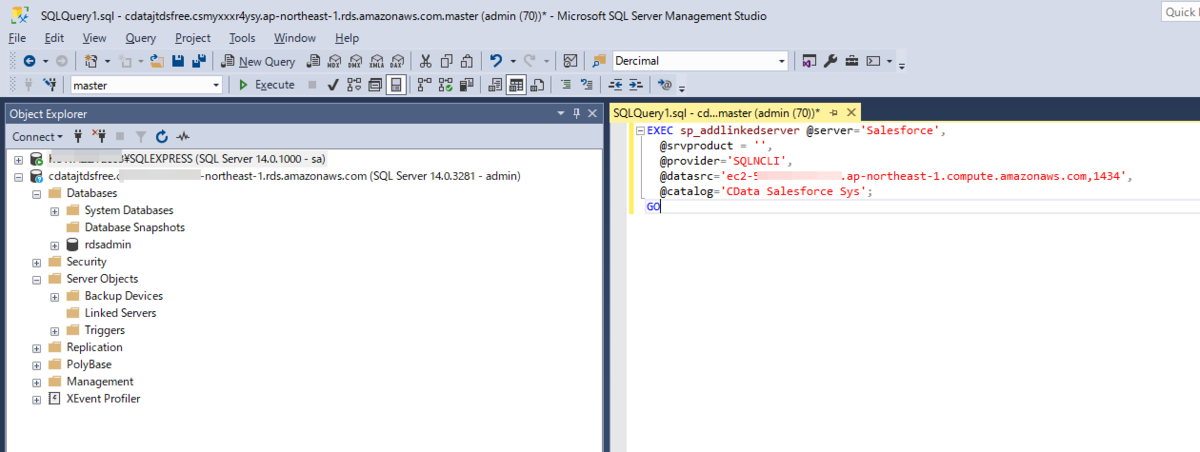Click the Properties wrench icon
Viewport: 1200px width, 452px height.
click(830, 61)
